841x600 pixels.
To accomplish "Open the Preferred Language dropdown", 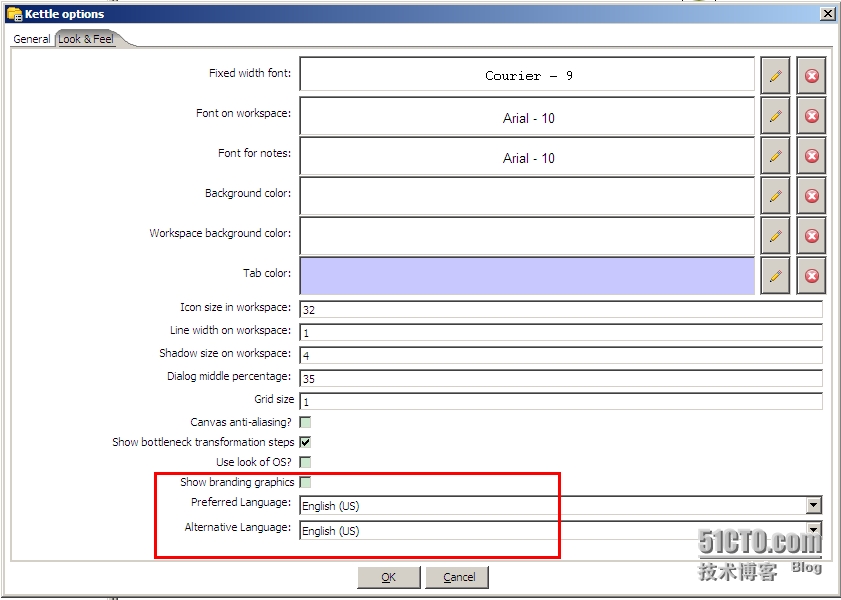I will (x=814, y=505).
